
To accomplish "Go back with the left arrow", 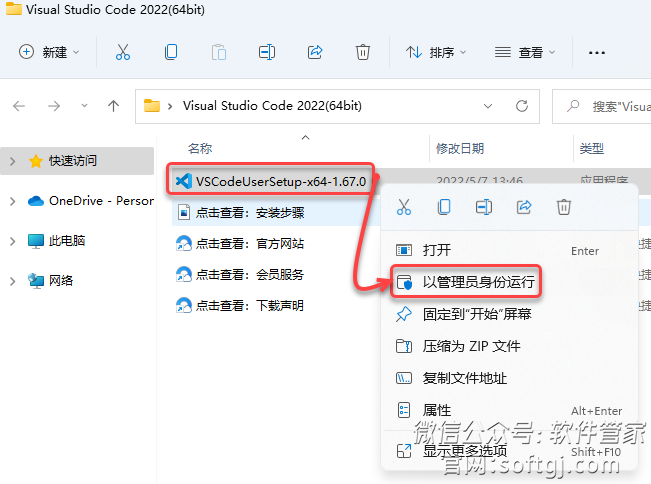I will click(x=19, y=106).
